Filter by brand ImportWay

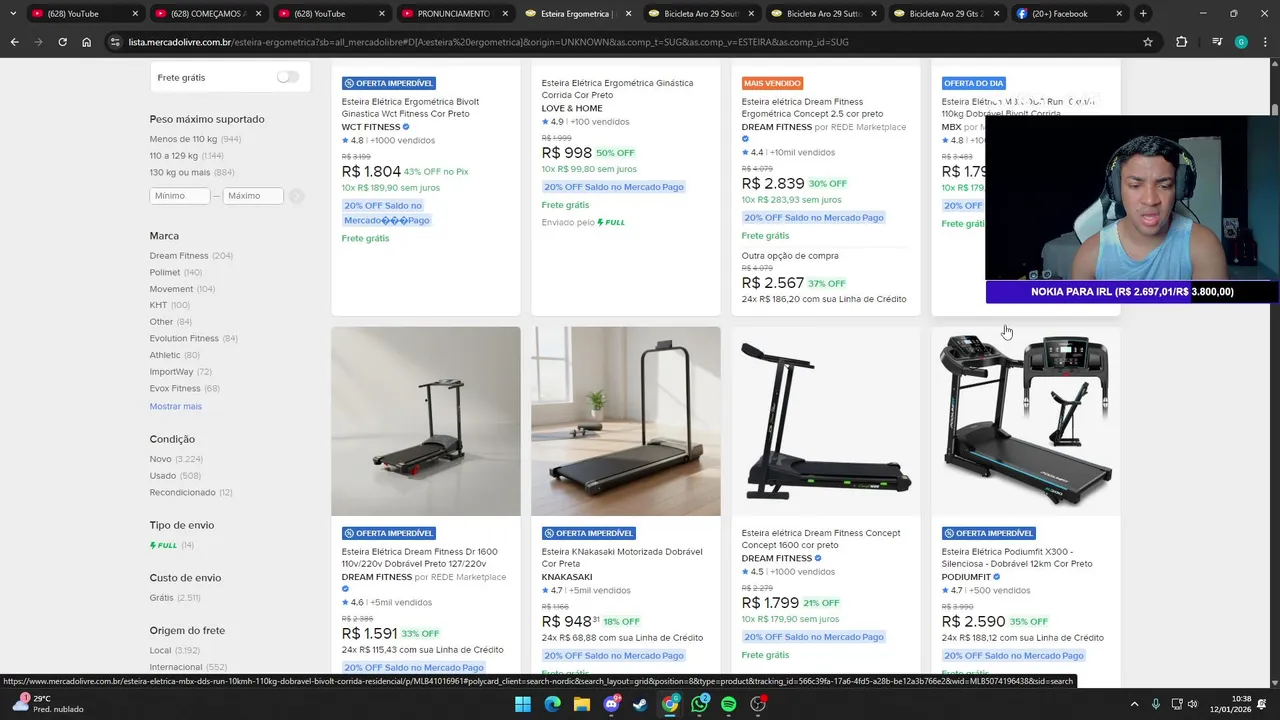[x=171, y=372]
